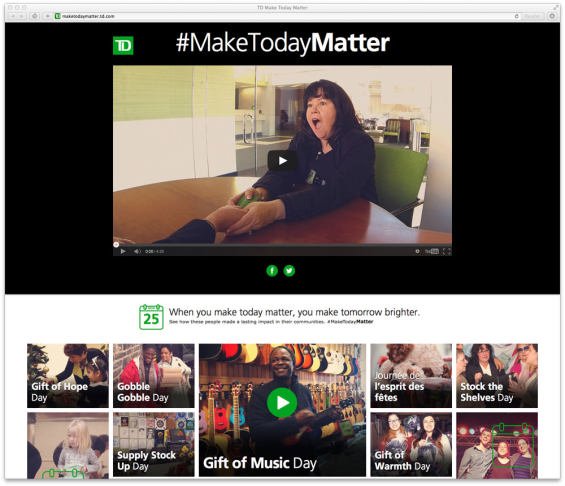Click the YouTube logo in video player
Image resolution: width=565 pixels, height=486 pixels.
[x=432, y=251]
